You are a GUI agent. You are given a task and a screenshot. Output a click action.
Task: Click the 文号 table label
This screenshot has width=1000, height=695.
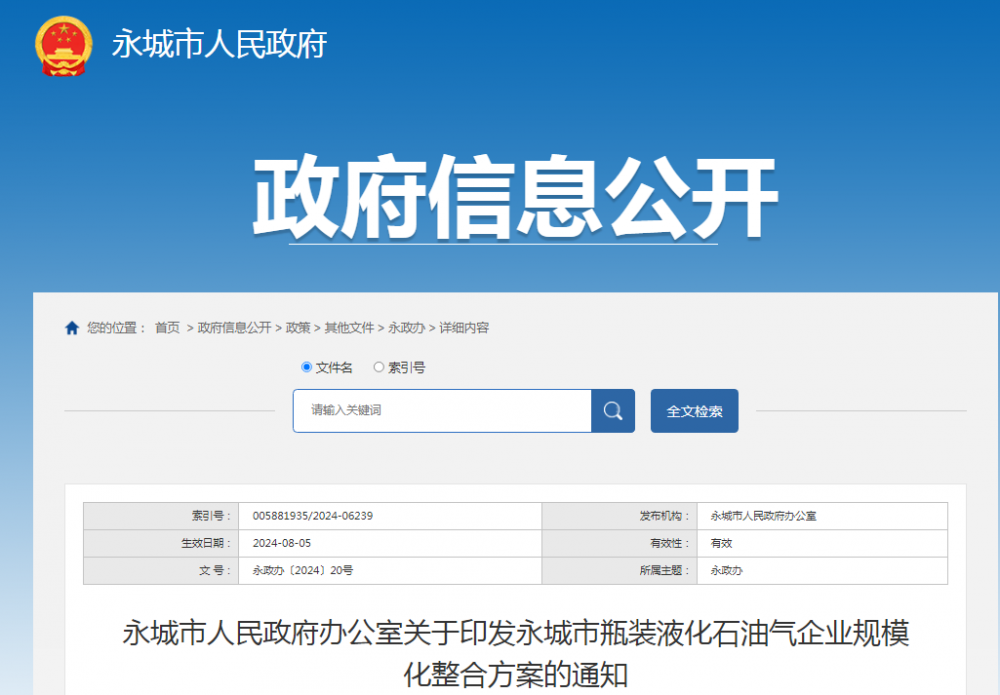click(214, 571)
